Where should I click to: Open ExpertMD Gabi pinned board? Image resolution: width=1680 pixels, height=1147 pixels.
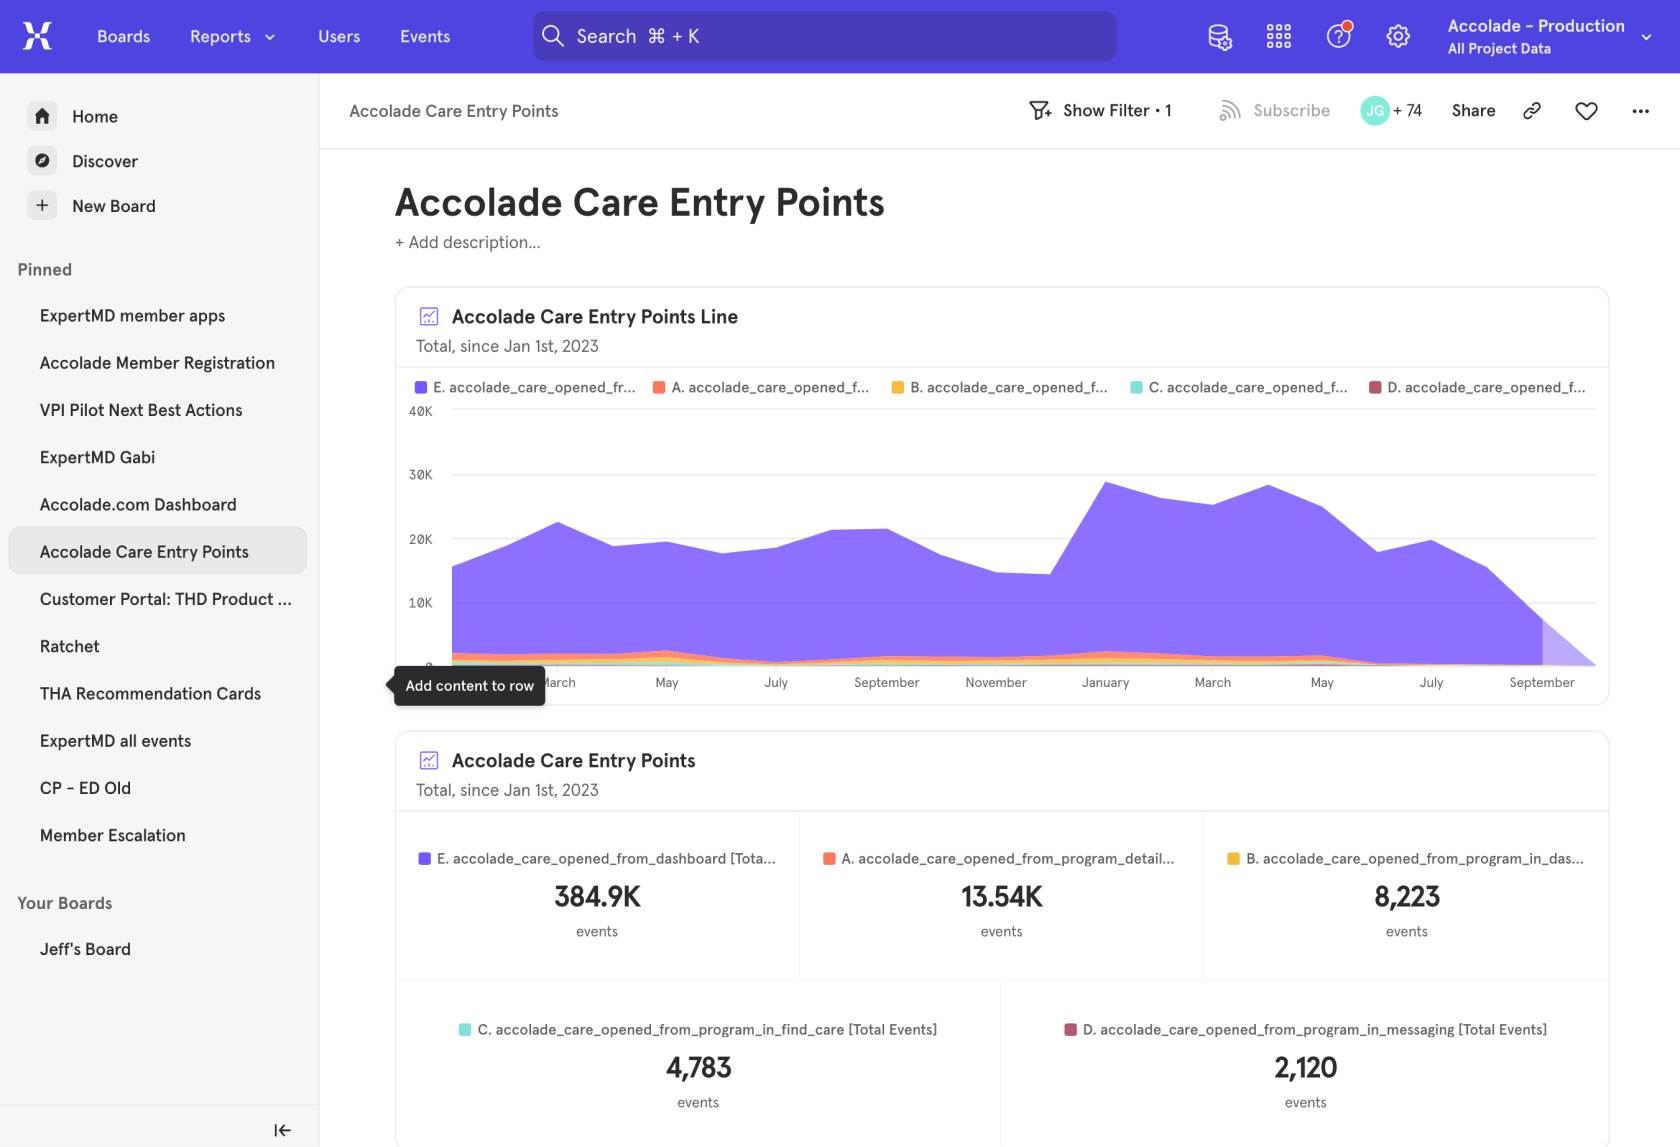click(97, 457)
